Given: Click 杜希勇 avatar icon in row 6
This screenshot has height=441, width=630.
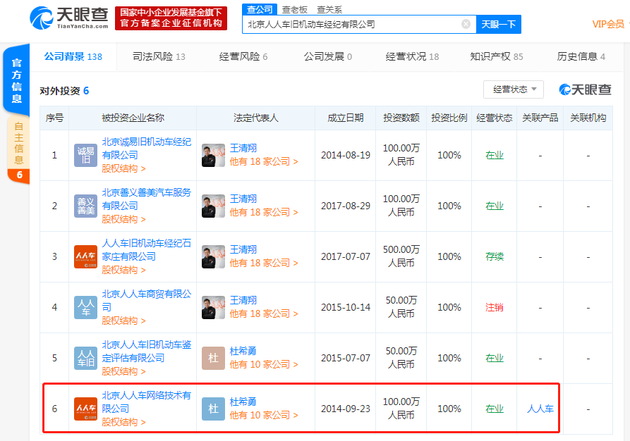Looking at the screenshot, I should tap(212, 408).
